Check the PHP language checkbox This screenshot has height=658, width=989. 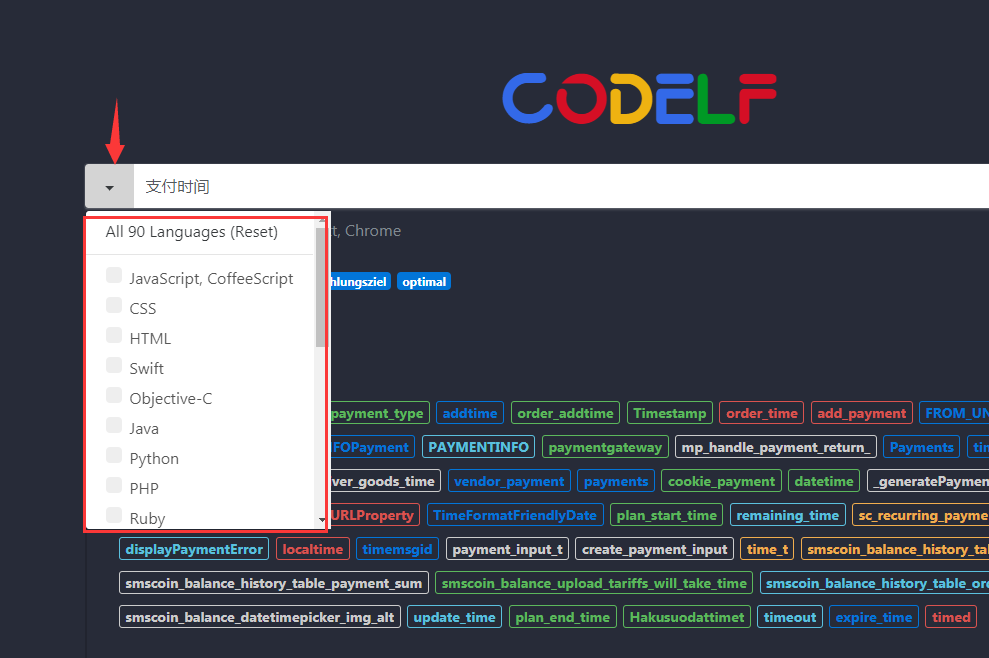pos(114,485)
